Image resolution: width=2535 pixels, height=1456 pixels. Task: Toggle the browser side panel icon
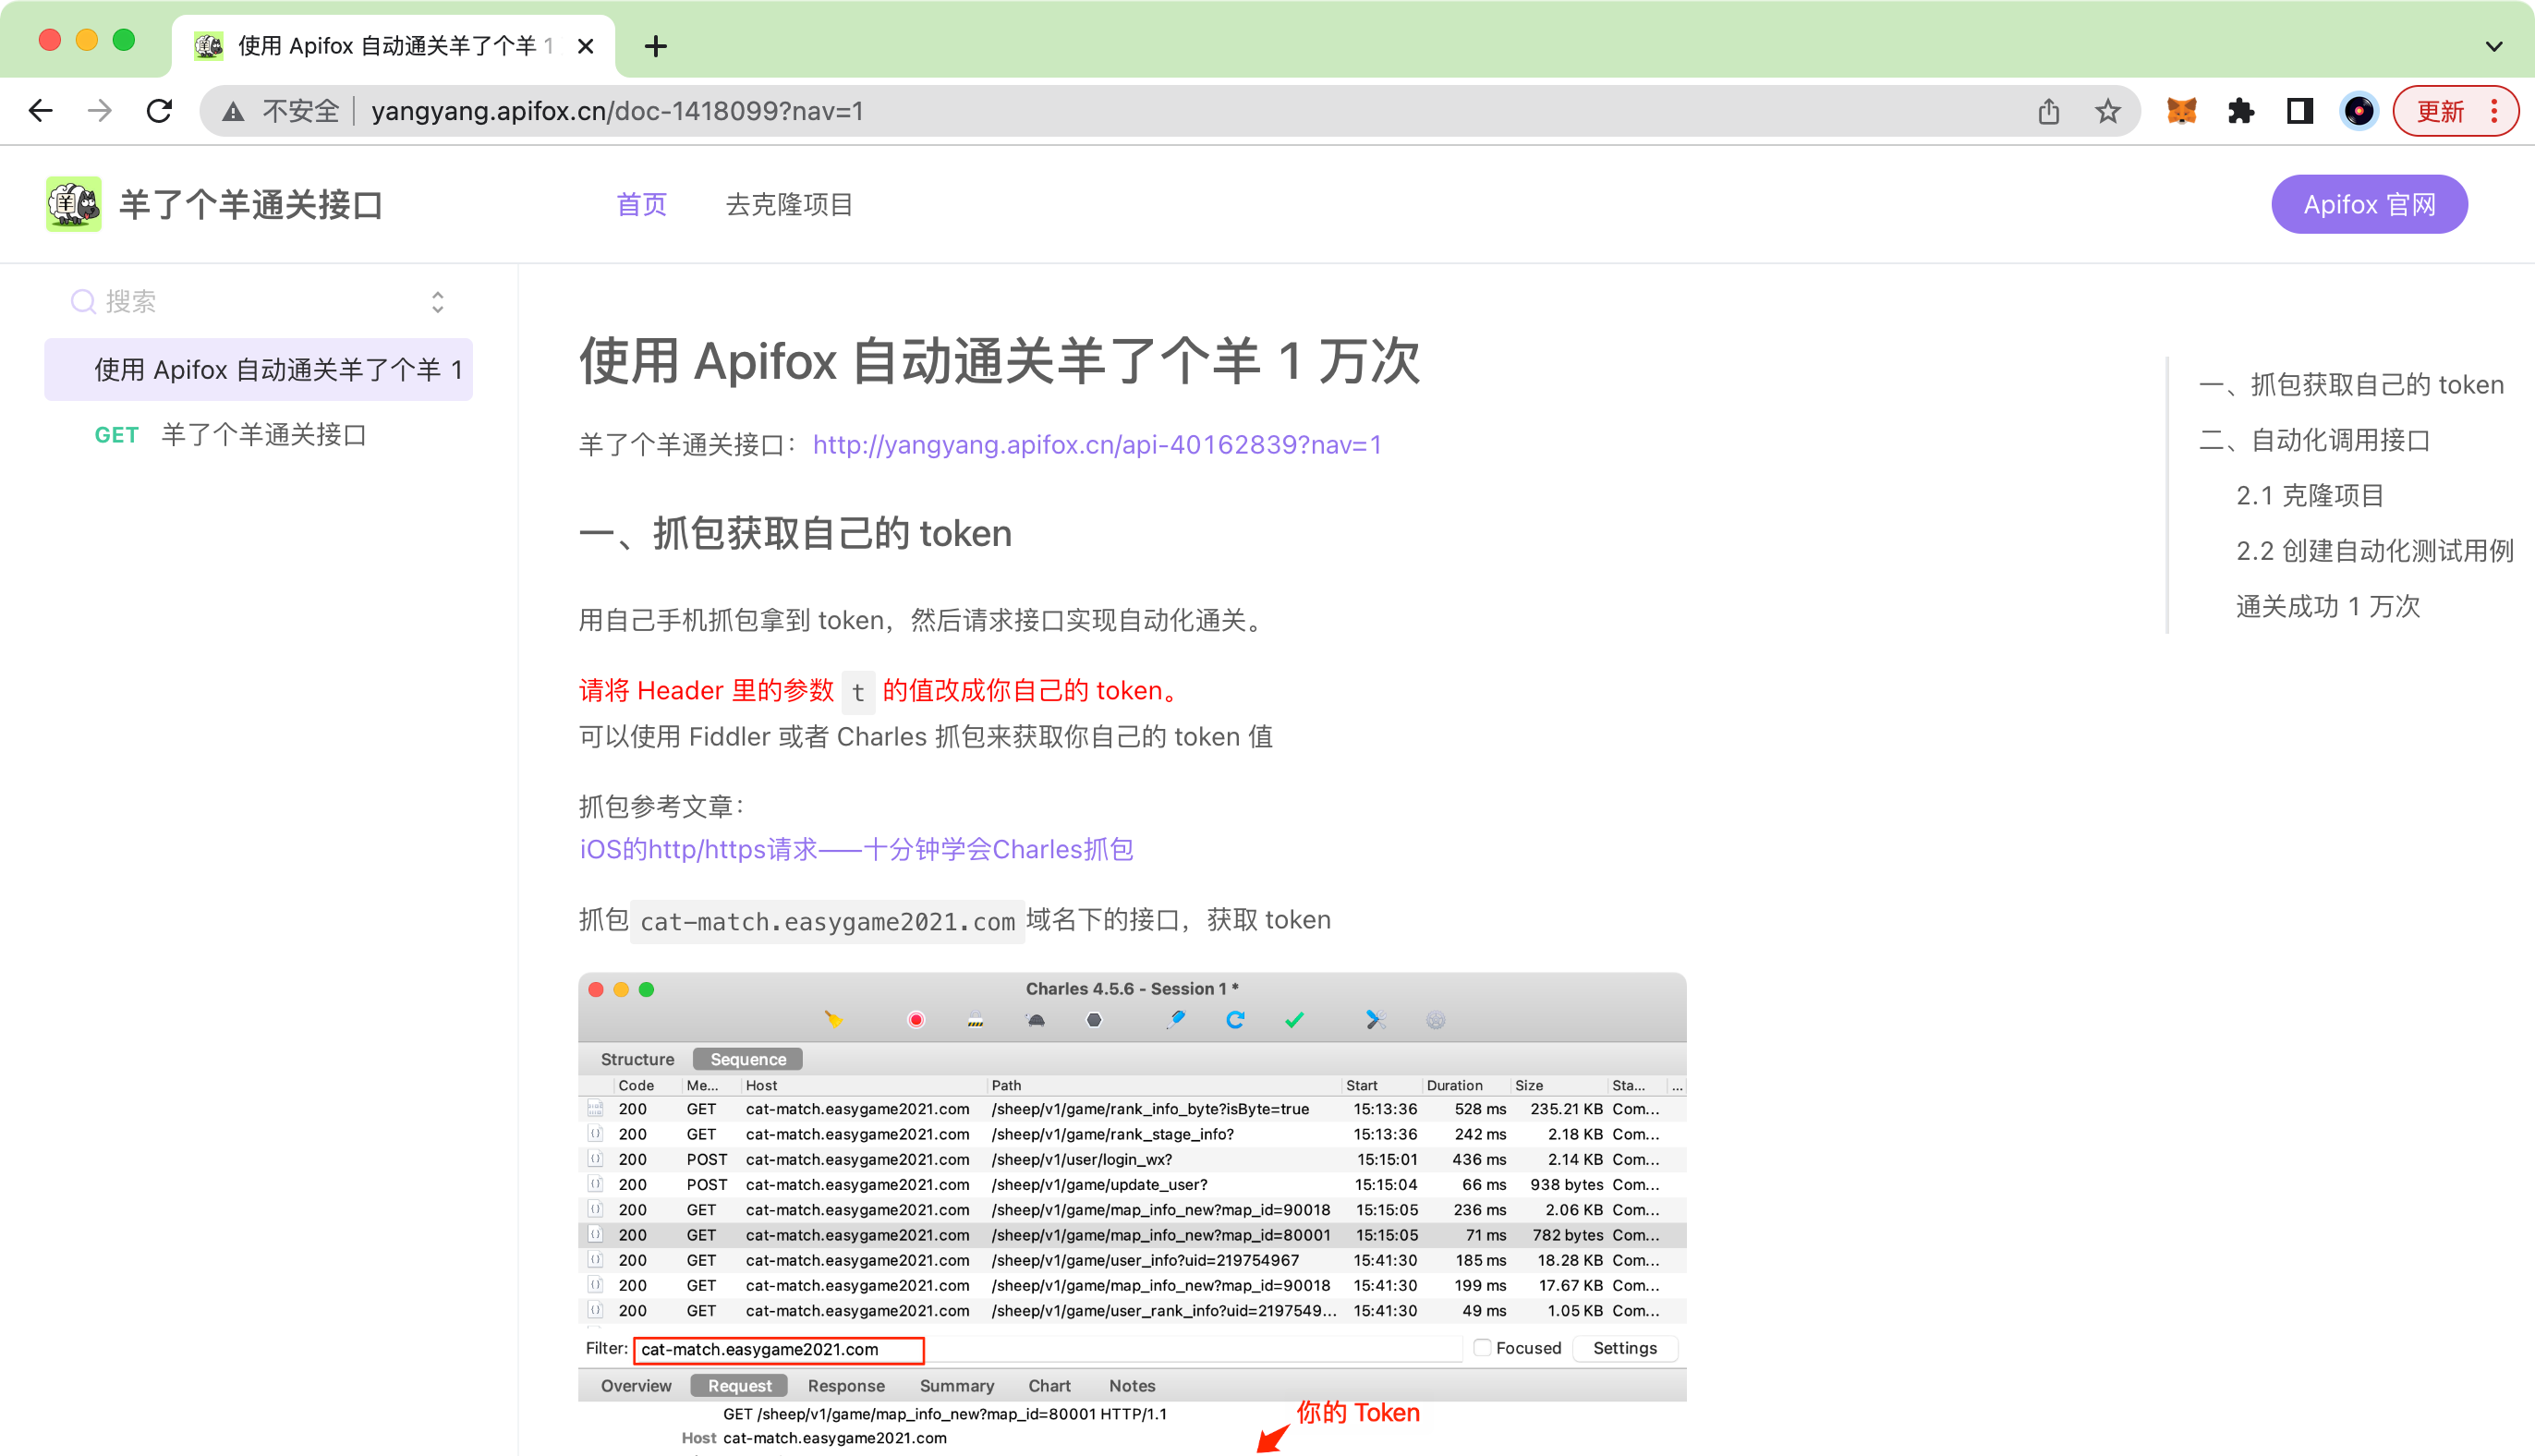click(2300, 111)
